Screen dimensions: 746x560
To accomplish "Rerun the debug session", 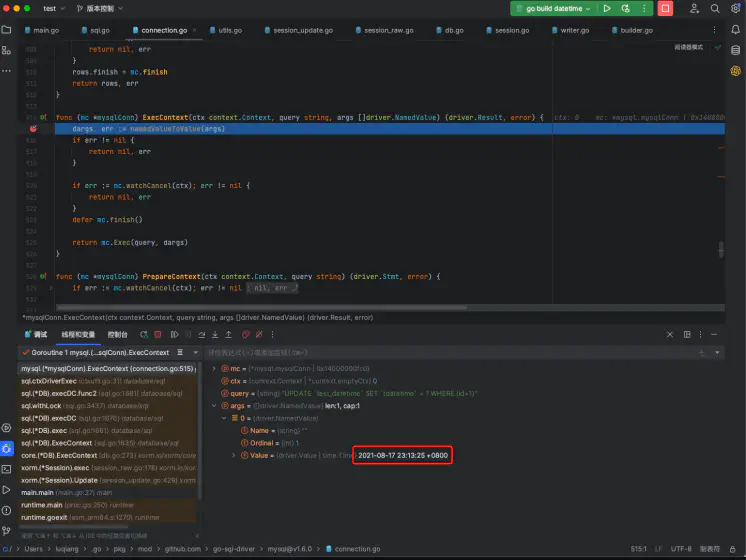I will (144, 334).
